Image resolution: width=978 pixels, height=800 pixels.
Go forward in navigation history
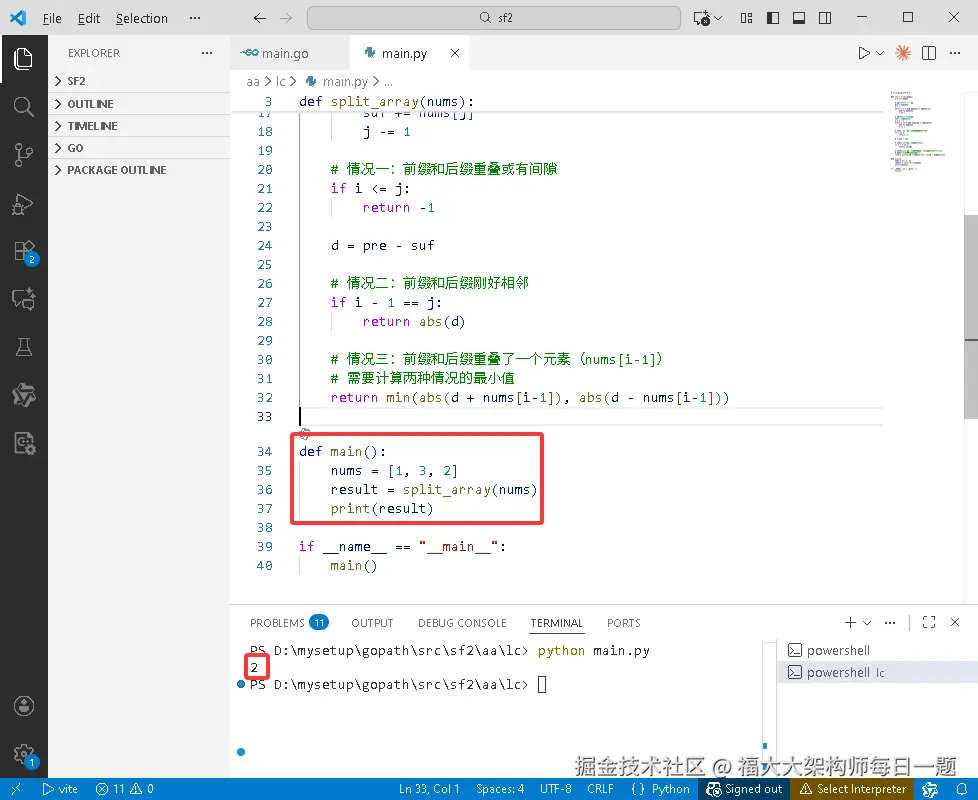tap(286, 18)
